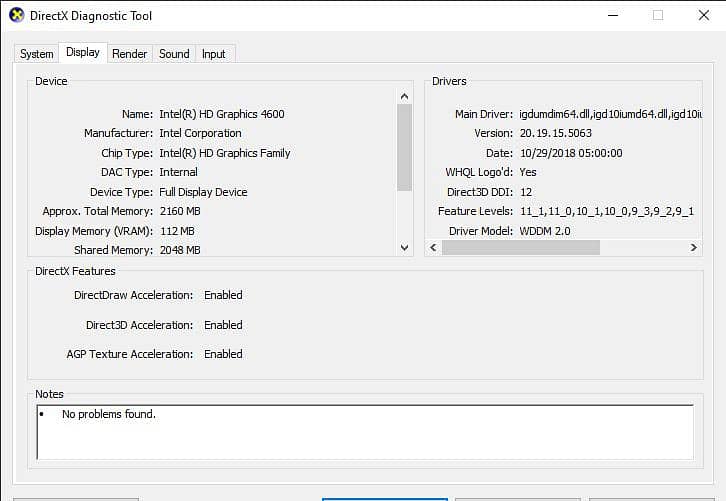The width and height of the screenshot is (726, 501).
Task: Select driver version '20.19.15.5063'
Action: [556, 133]
